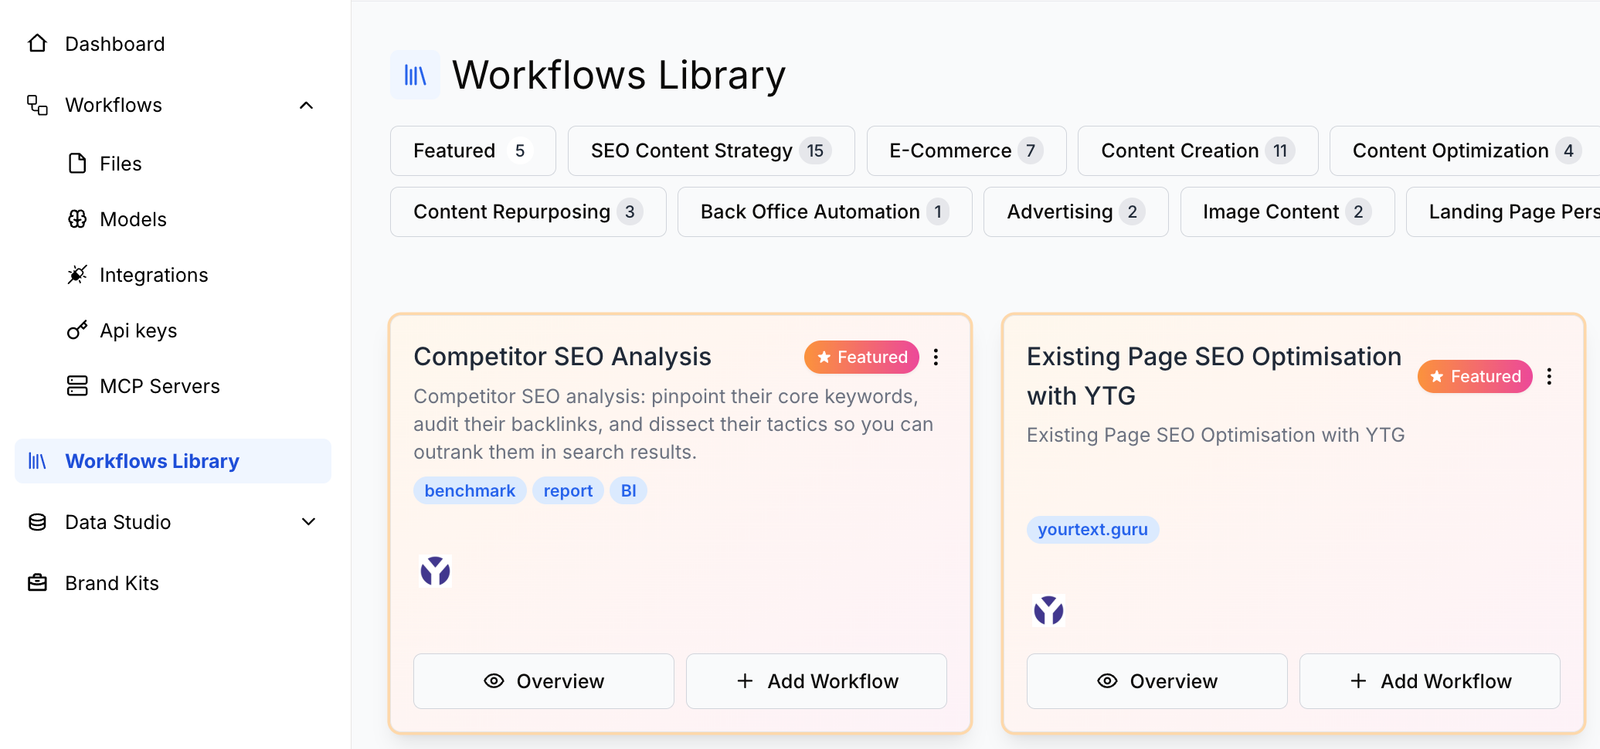Image resolution: width=1600 pixels, height=749 pixels.
Task: Open Api keys in the sidebar
Action: (138, 330)
